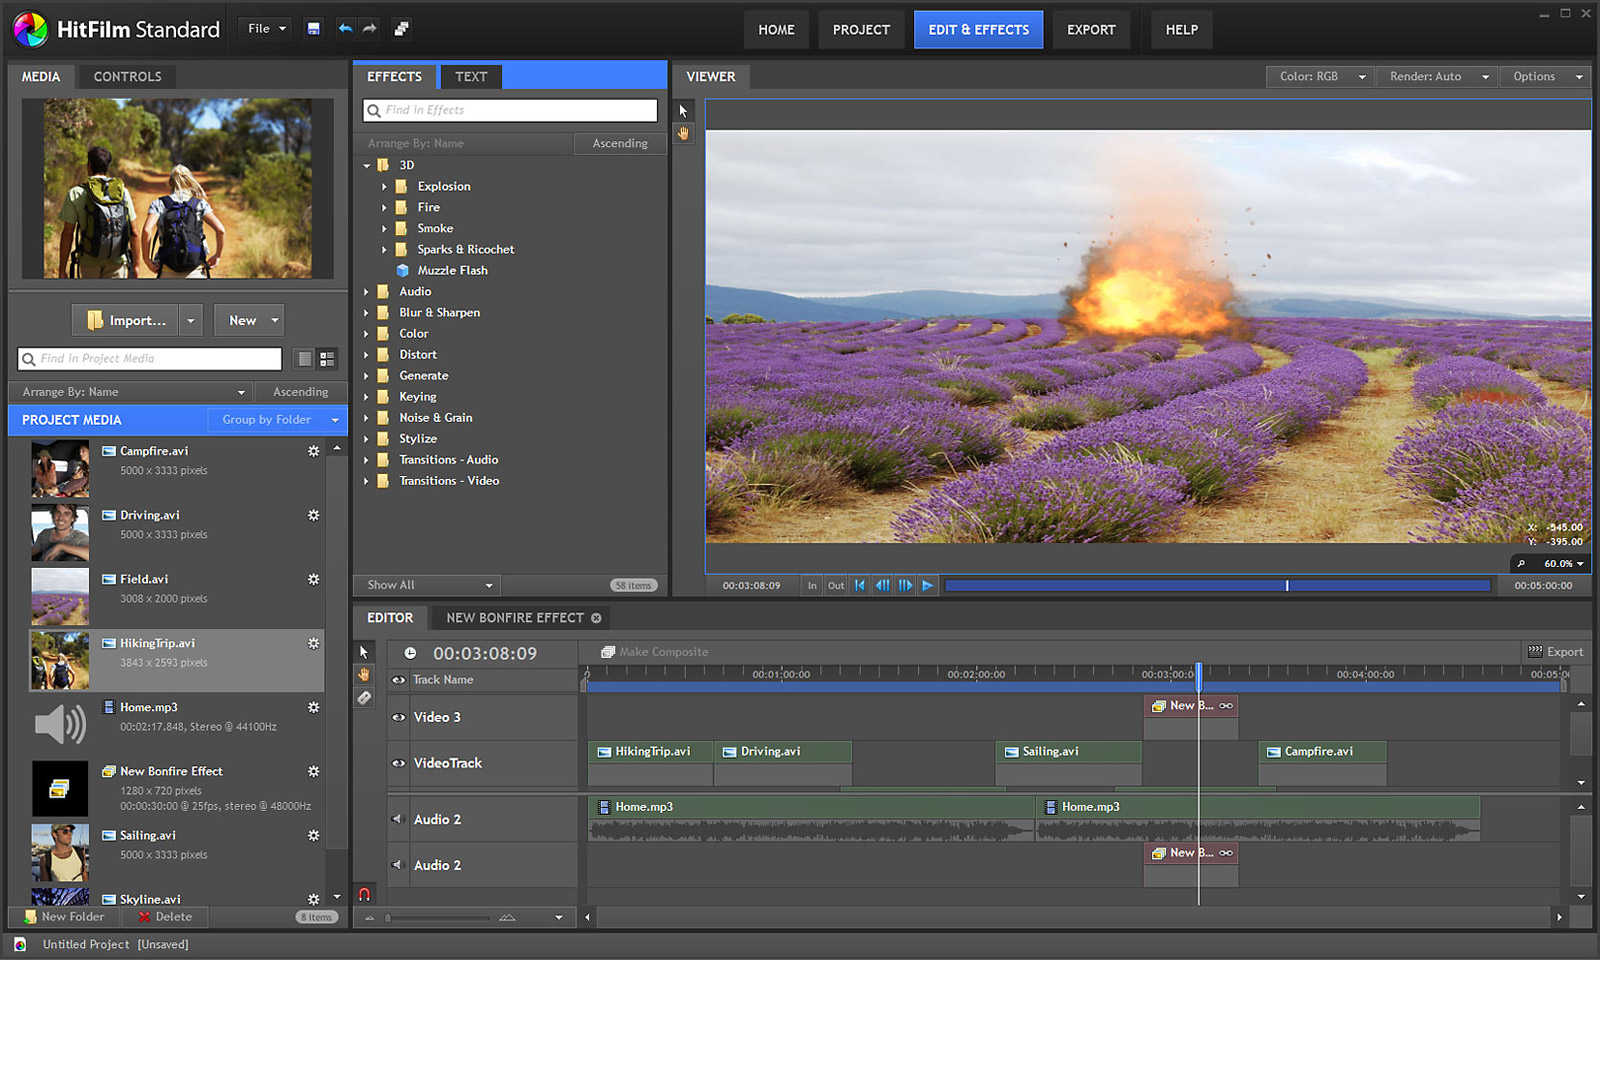The height and width of the screenshot is (1074, 1600).
Task: Expand the Explosion effects folder
Action: [384, 187]
